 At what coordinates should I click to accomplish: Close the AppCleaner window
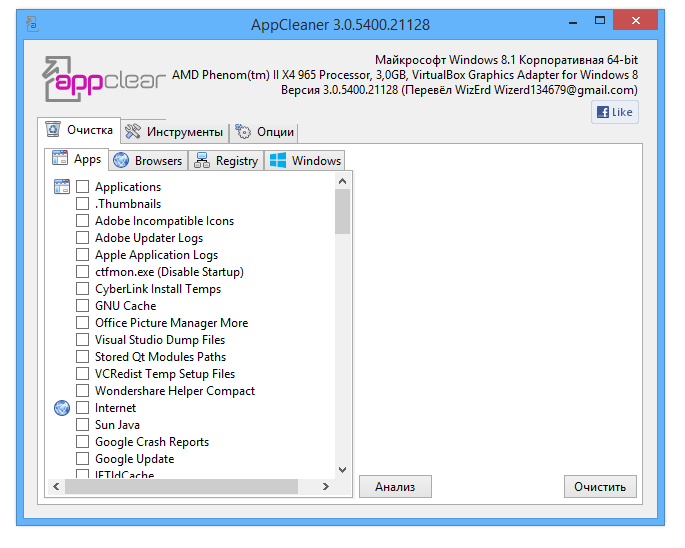coord(636,21)
